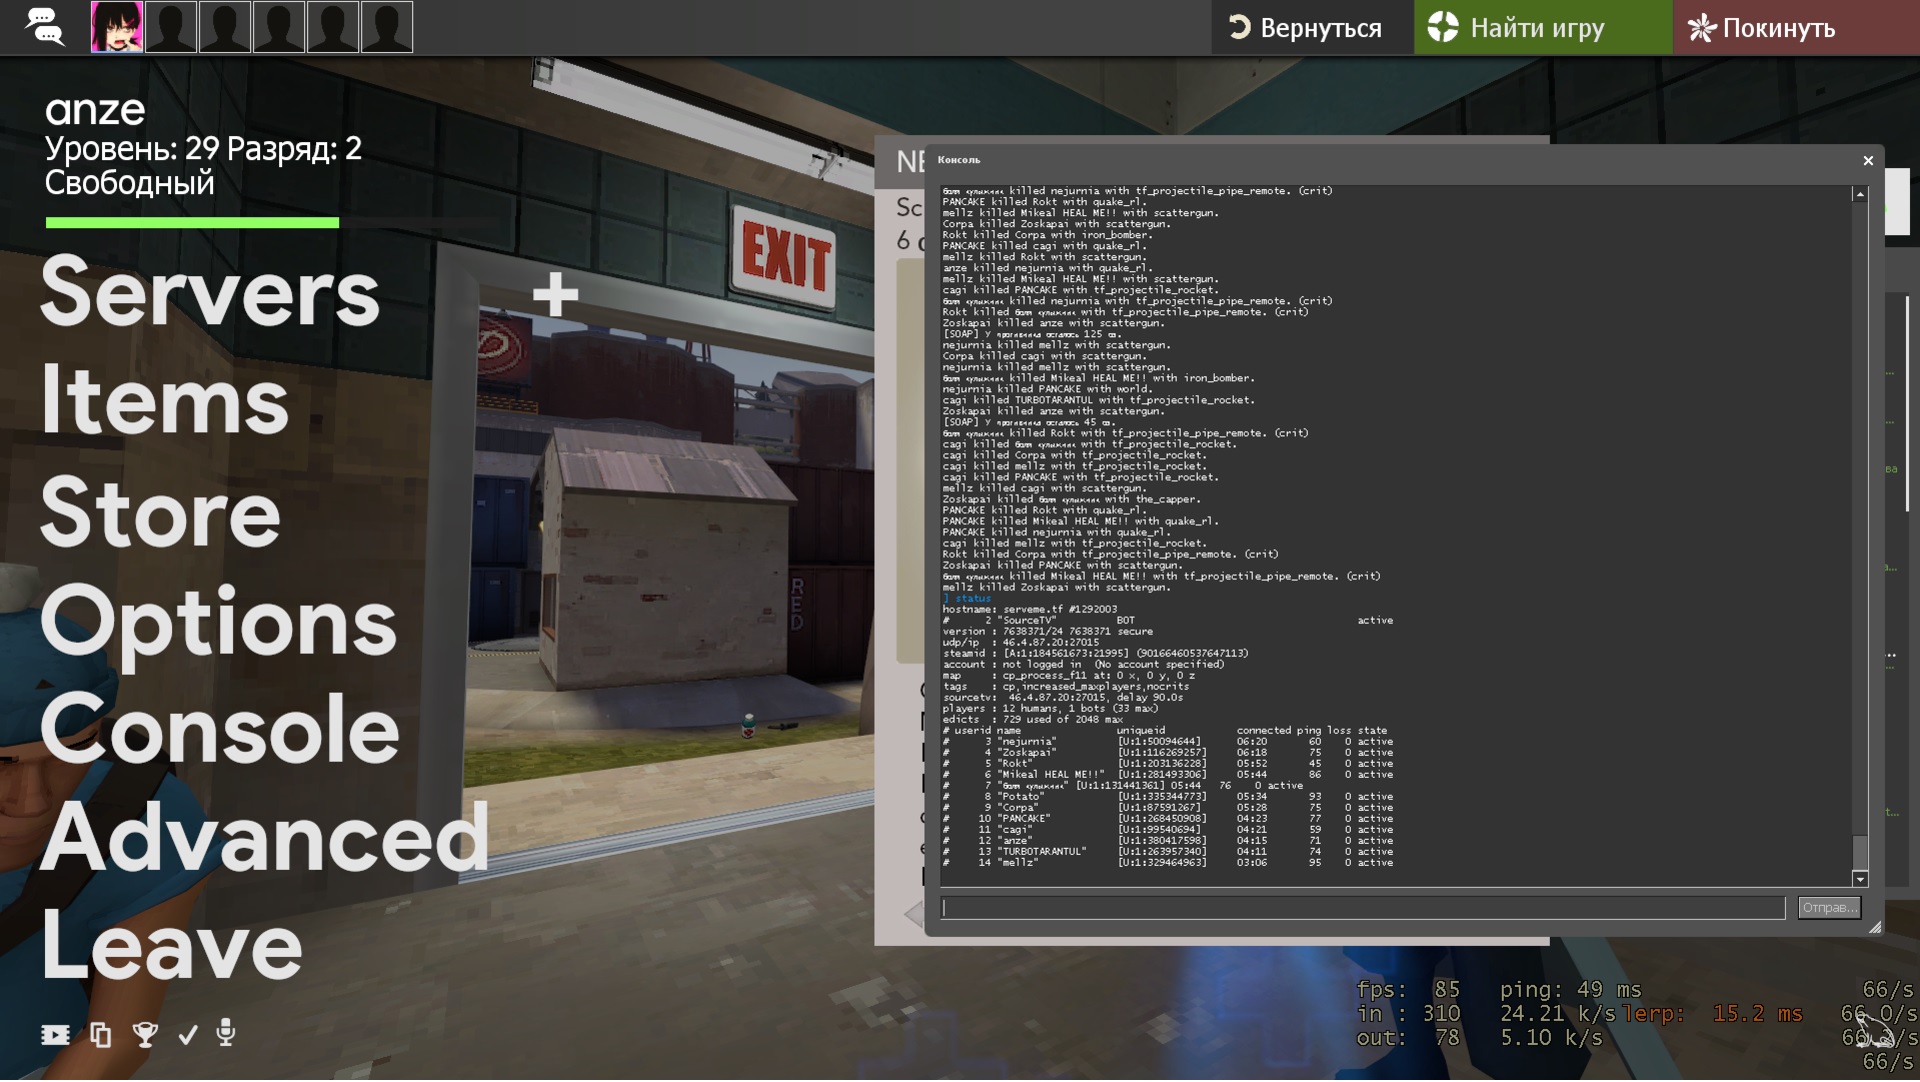Open the Advanced options menu entry
The image size is (1920, 1082).
(x=265, y=837)
